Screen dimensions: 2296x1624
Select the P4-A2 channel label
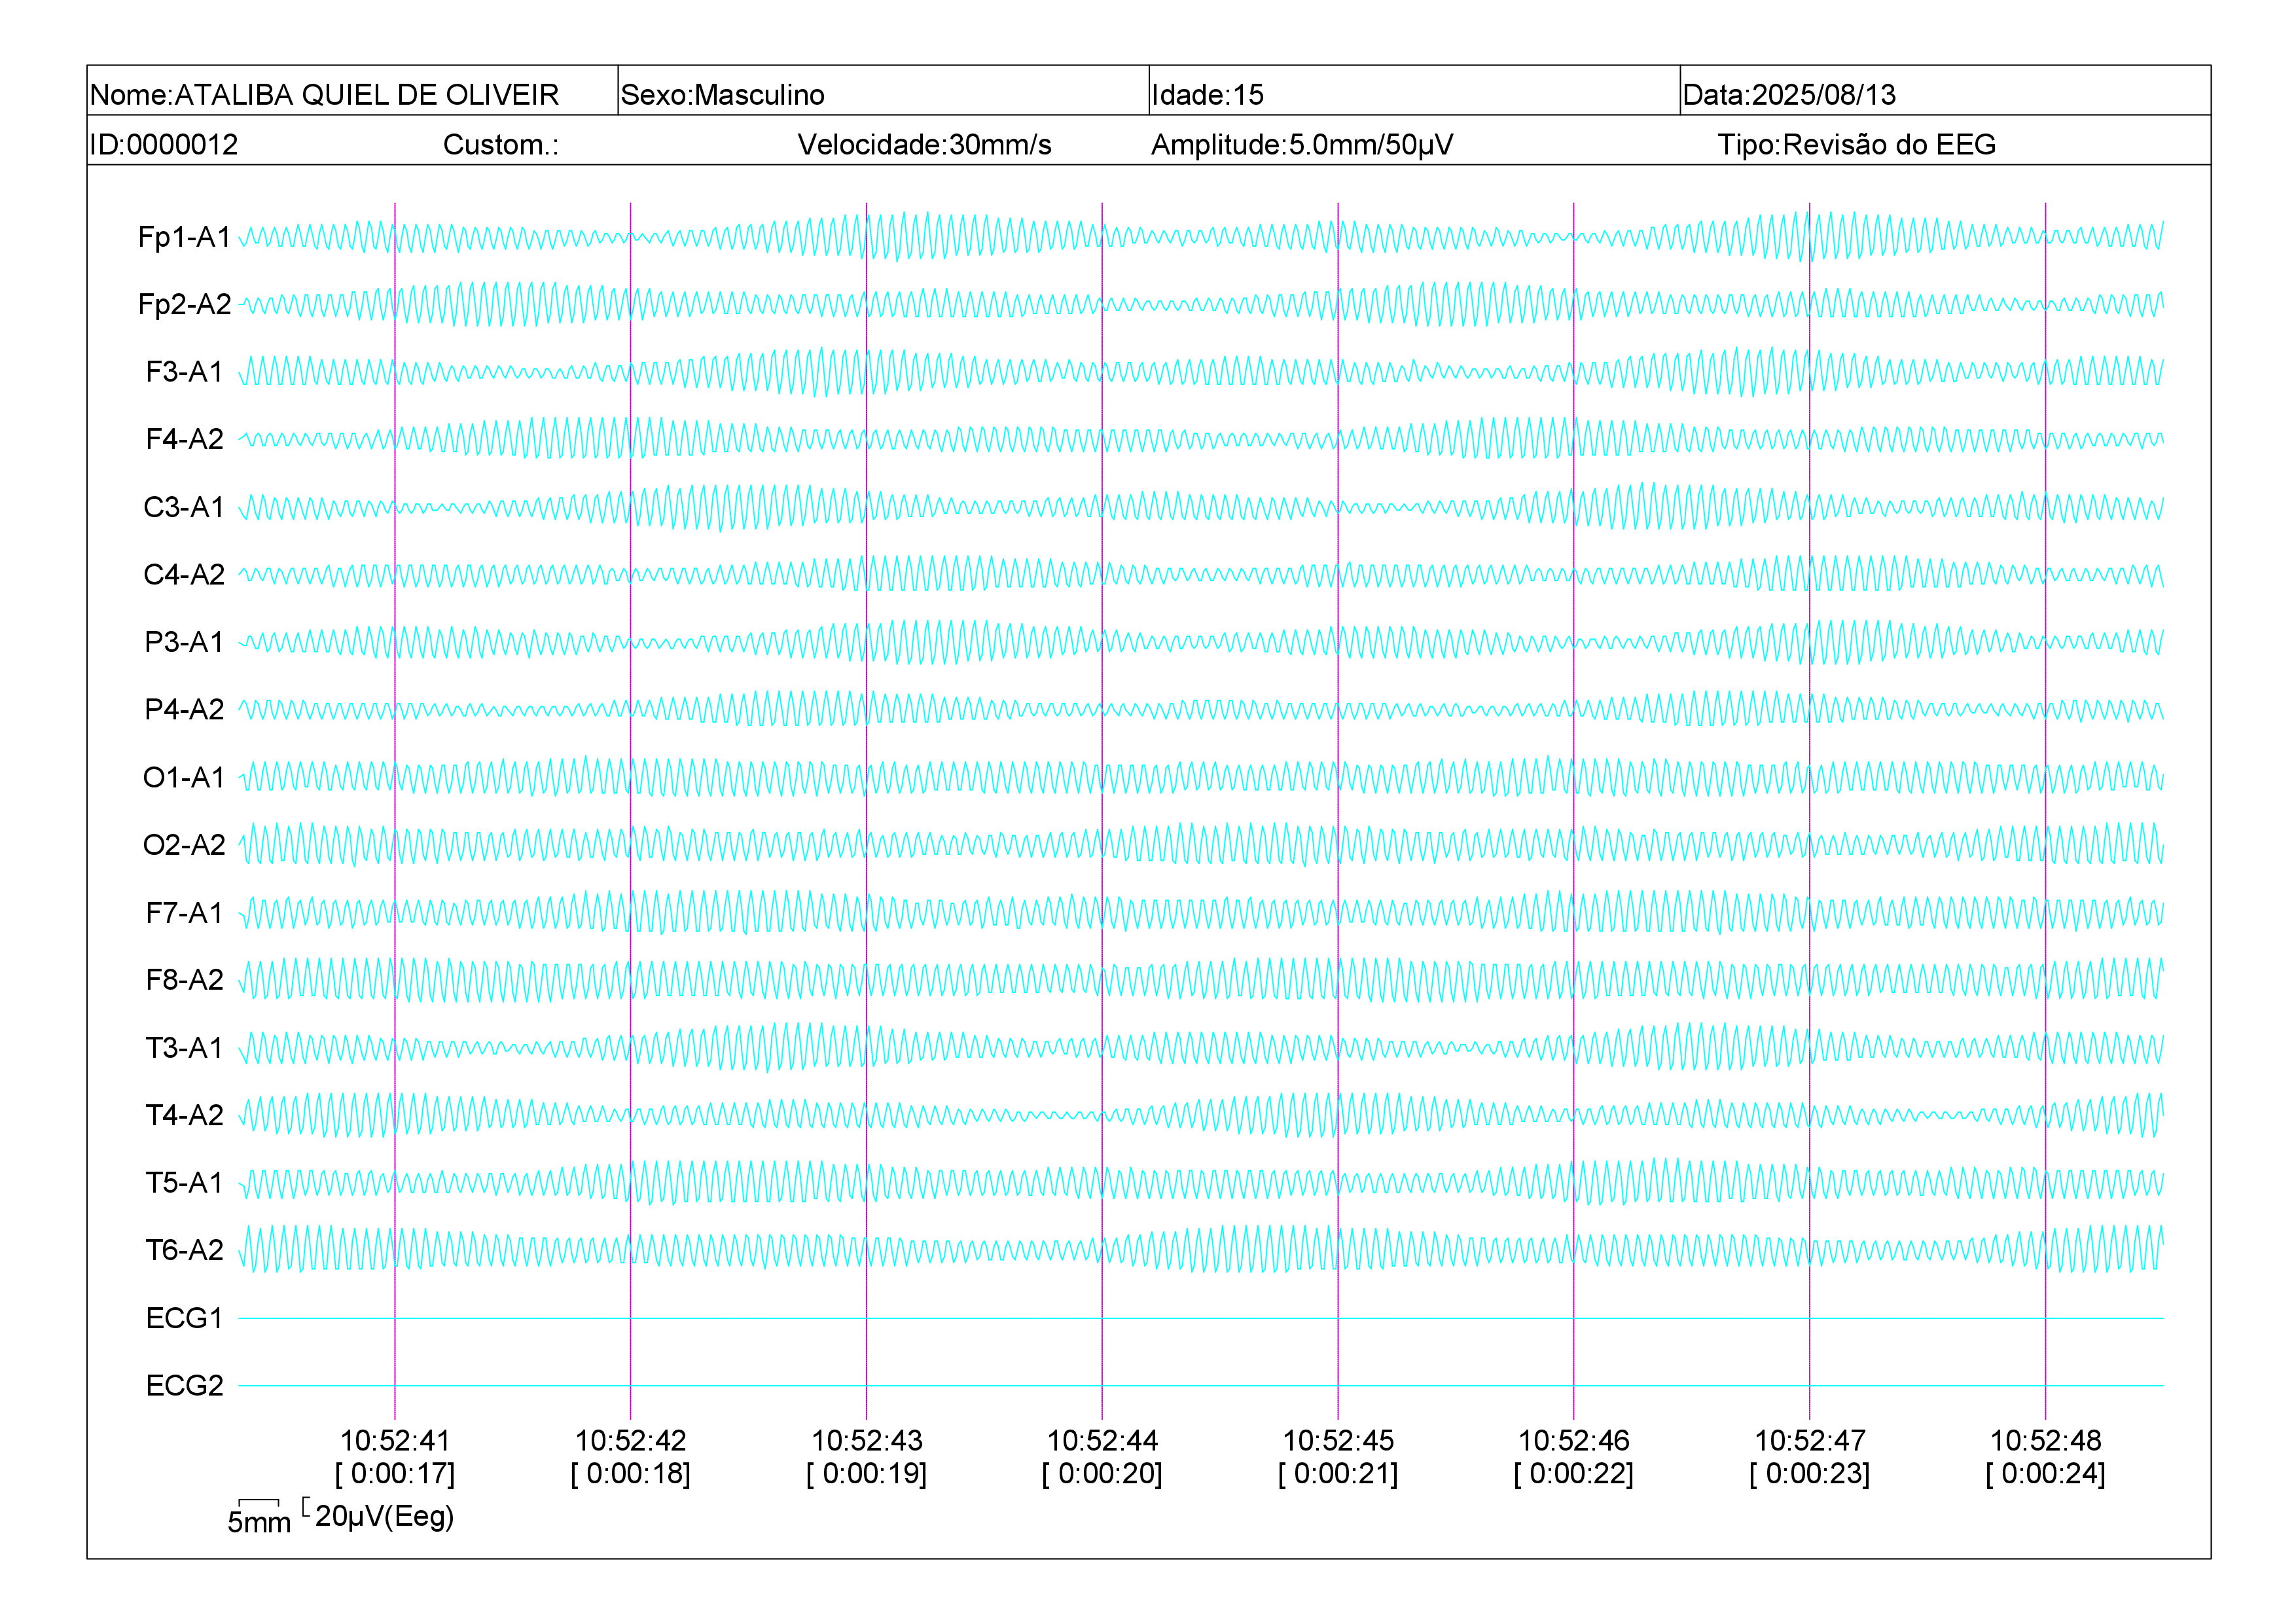(185, 709)
